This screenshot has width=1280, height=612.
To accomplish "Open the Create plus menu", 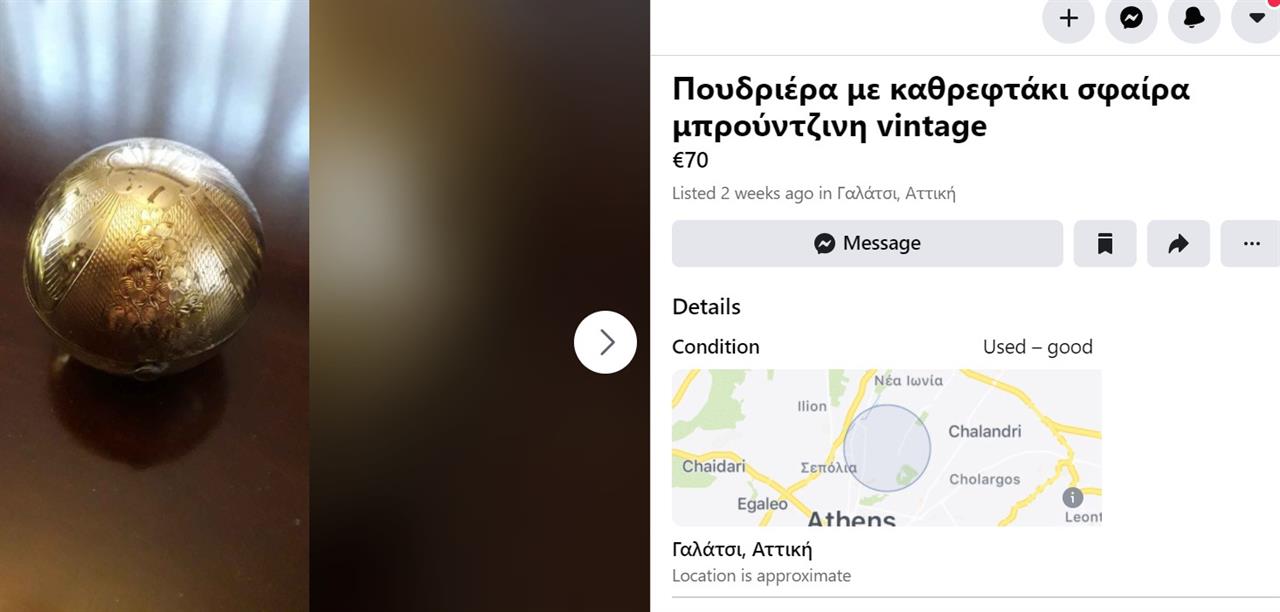I will point(1068,18).
